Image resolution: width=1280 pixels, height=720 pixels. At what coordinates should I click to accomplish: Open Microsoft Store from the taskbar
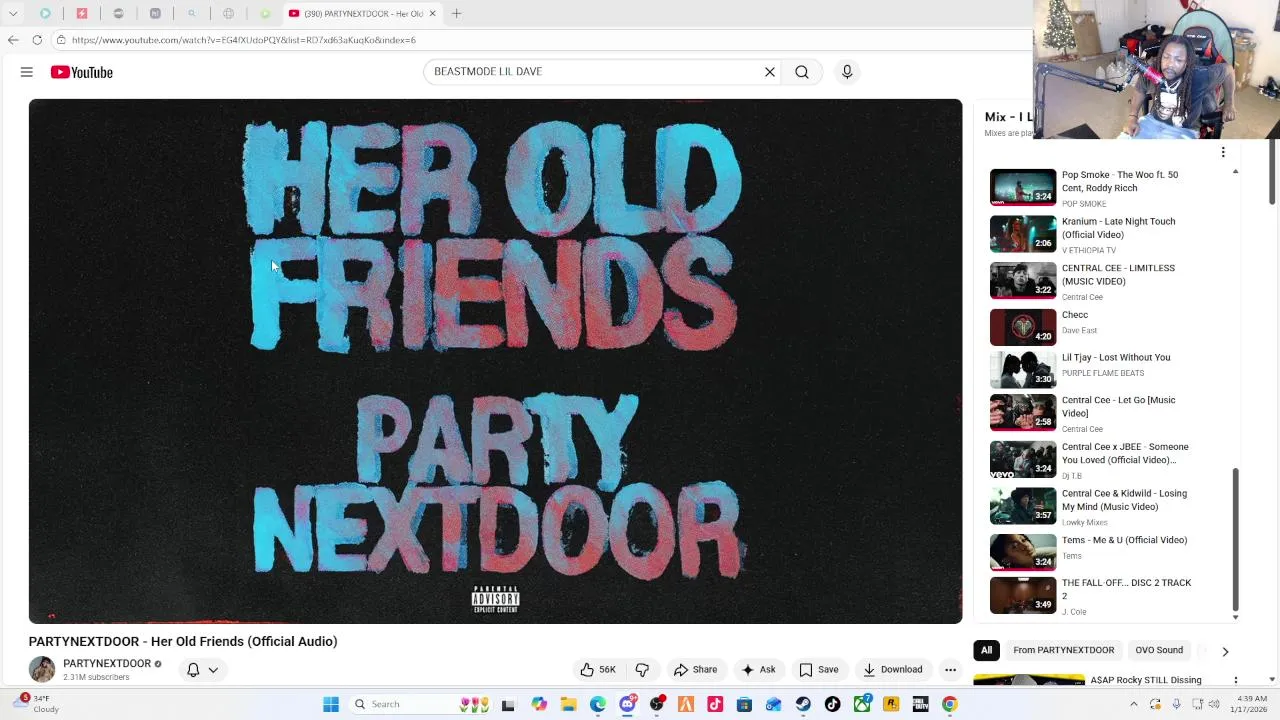pos(744,704)
